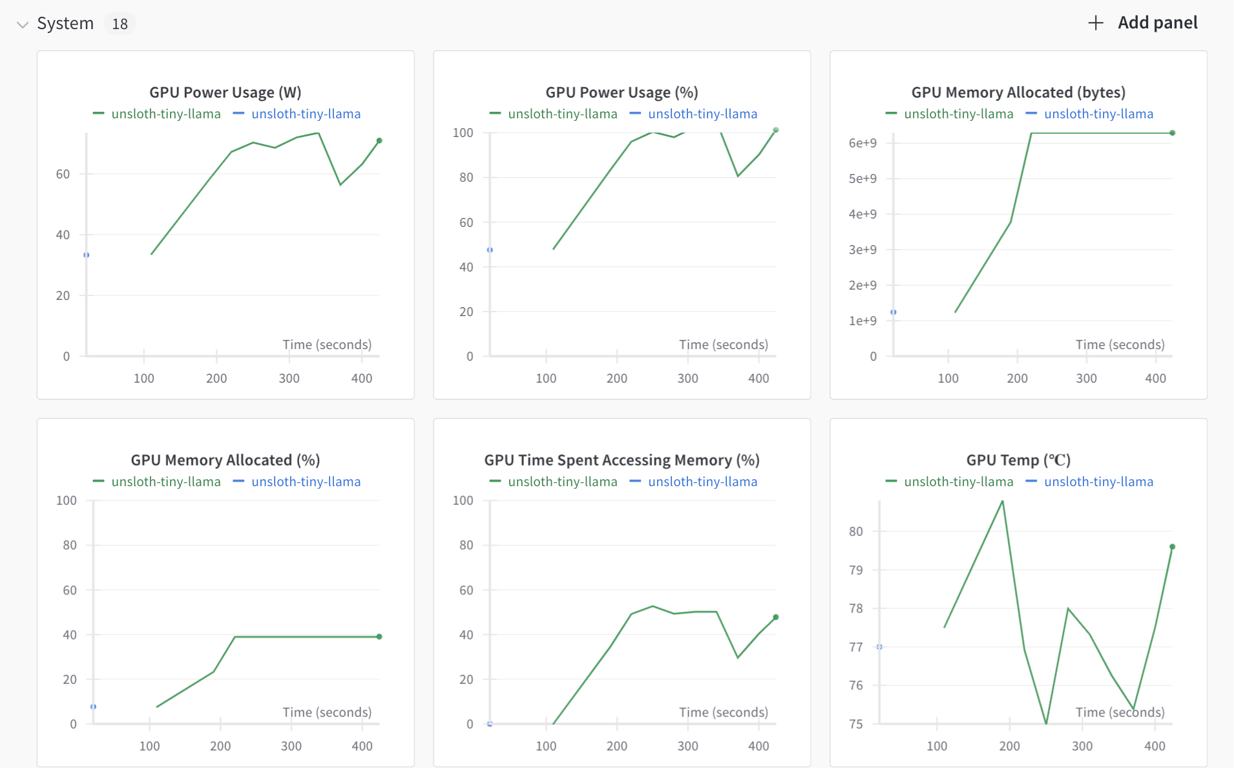The height and width of the screenshot is (768, 1234).
Task: Click Time (seconds) axis label in GPU Power Usage (%)
Action: click(x=723, y=345)
